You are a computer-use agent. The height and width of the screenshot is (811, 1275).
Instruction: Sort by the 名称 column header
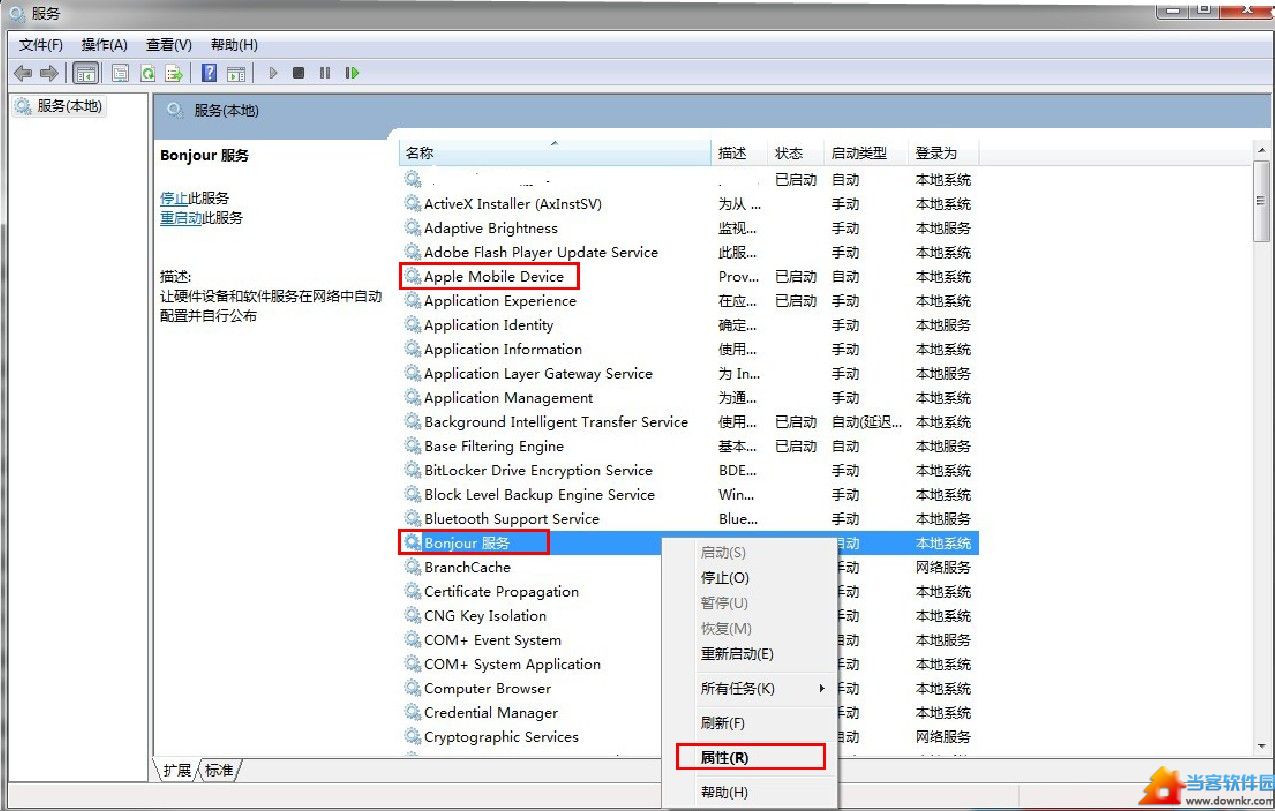tap(555, 153)
